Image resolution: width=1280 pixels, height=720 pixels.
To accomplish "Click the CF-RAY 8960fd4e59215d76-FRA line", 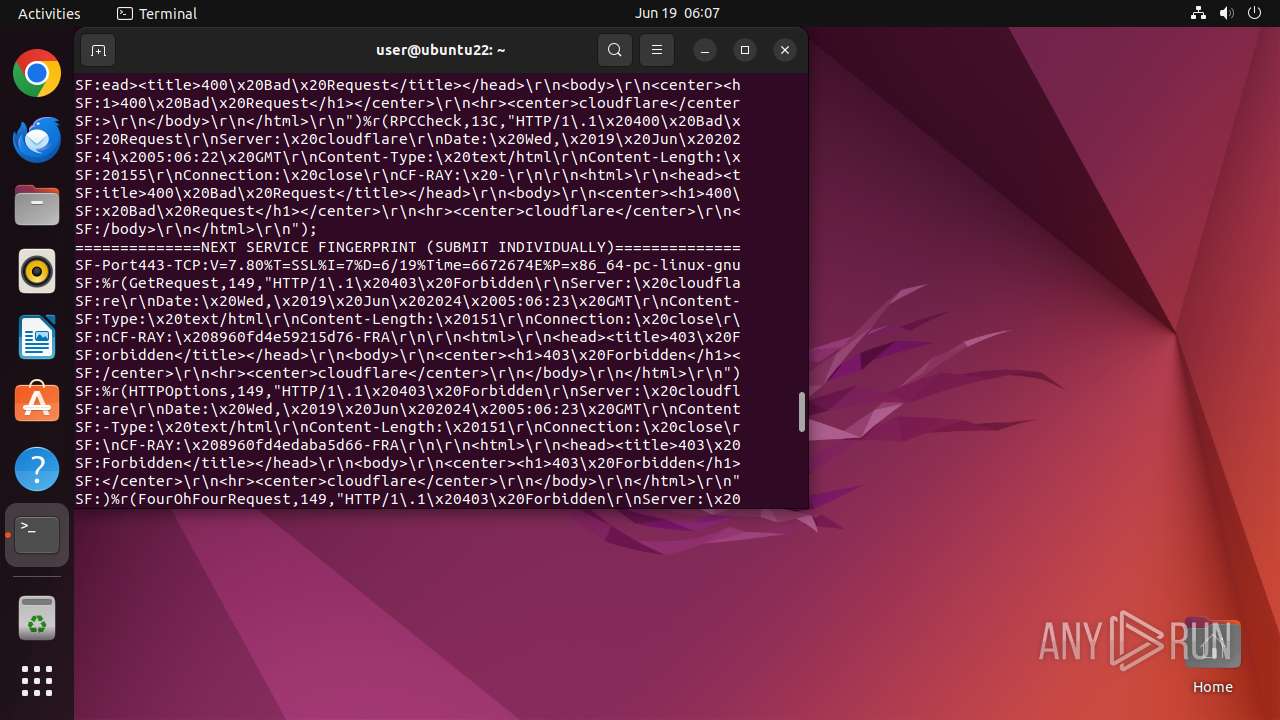I will [408, 337].
